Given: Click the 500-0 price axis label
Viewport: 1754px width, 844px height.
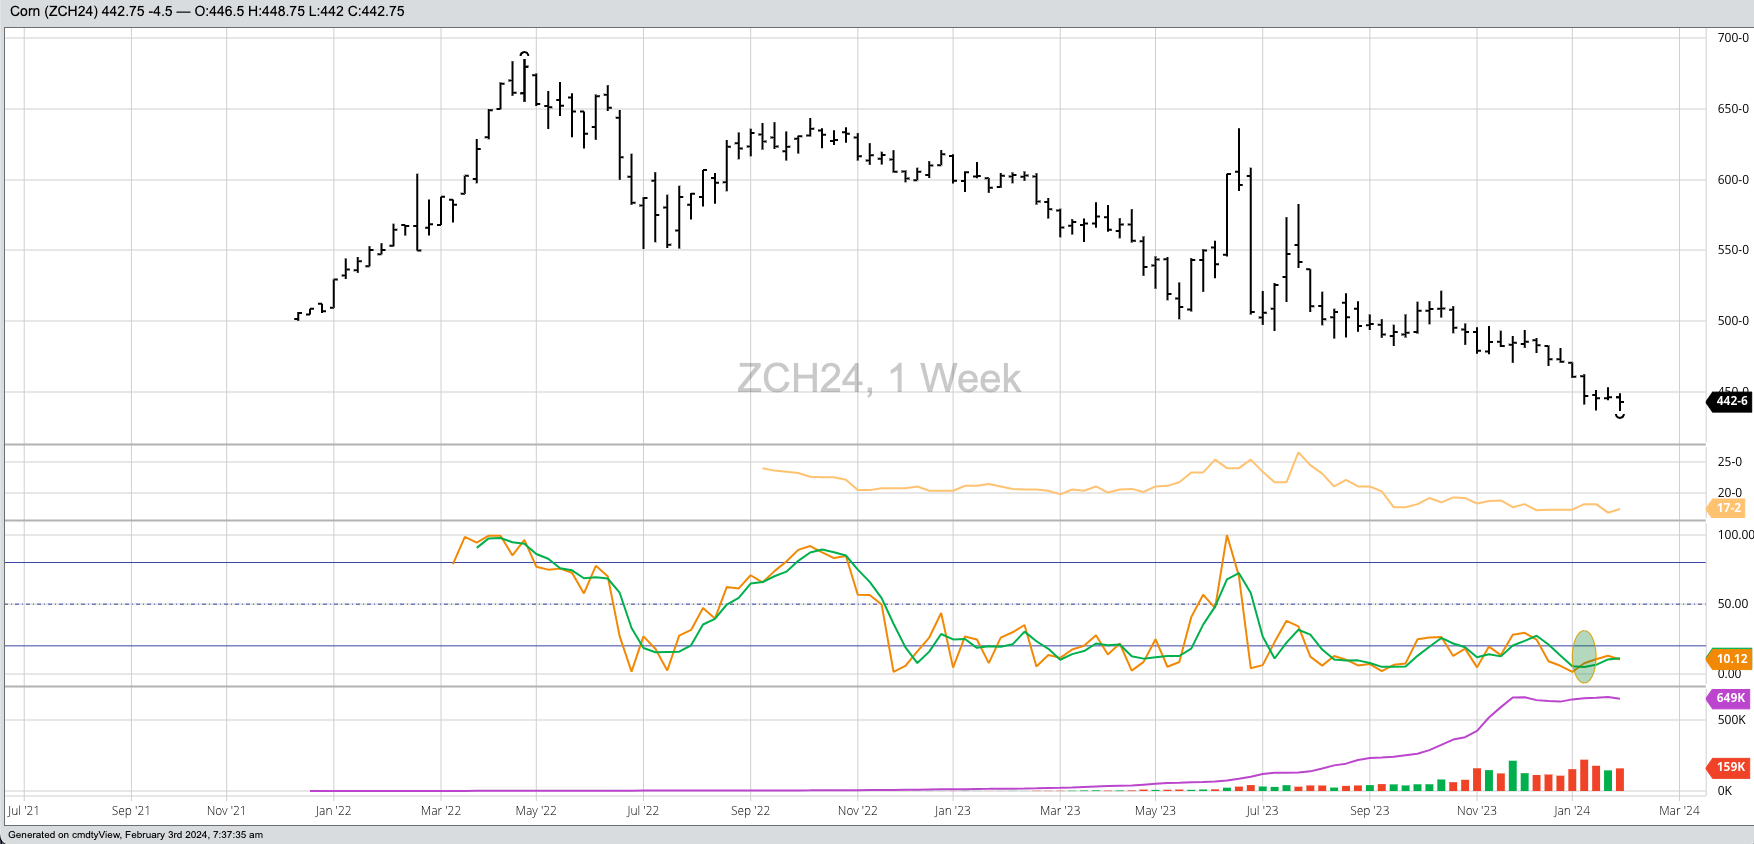Looking at the screenshot, I should pos(1733,321).
